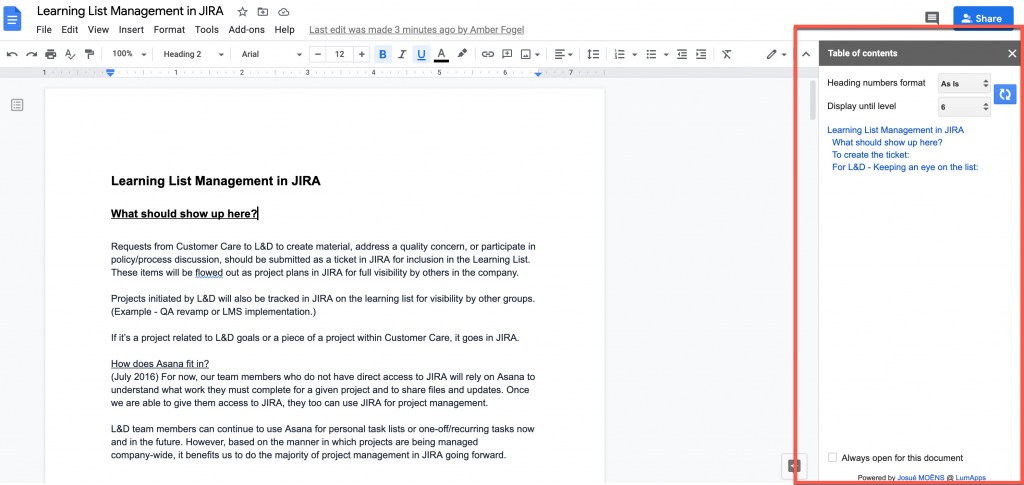This screenshot has width=1024, height=485.
Task: Run spell check icon
Action: tap(70, 54)
